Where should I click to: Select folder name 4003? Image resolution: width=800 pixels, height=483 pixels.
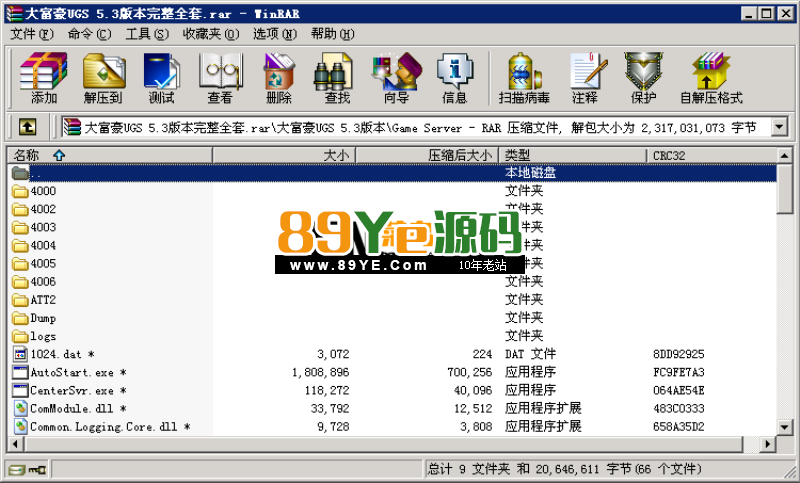pos(43,227)
